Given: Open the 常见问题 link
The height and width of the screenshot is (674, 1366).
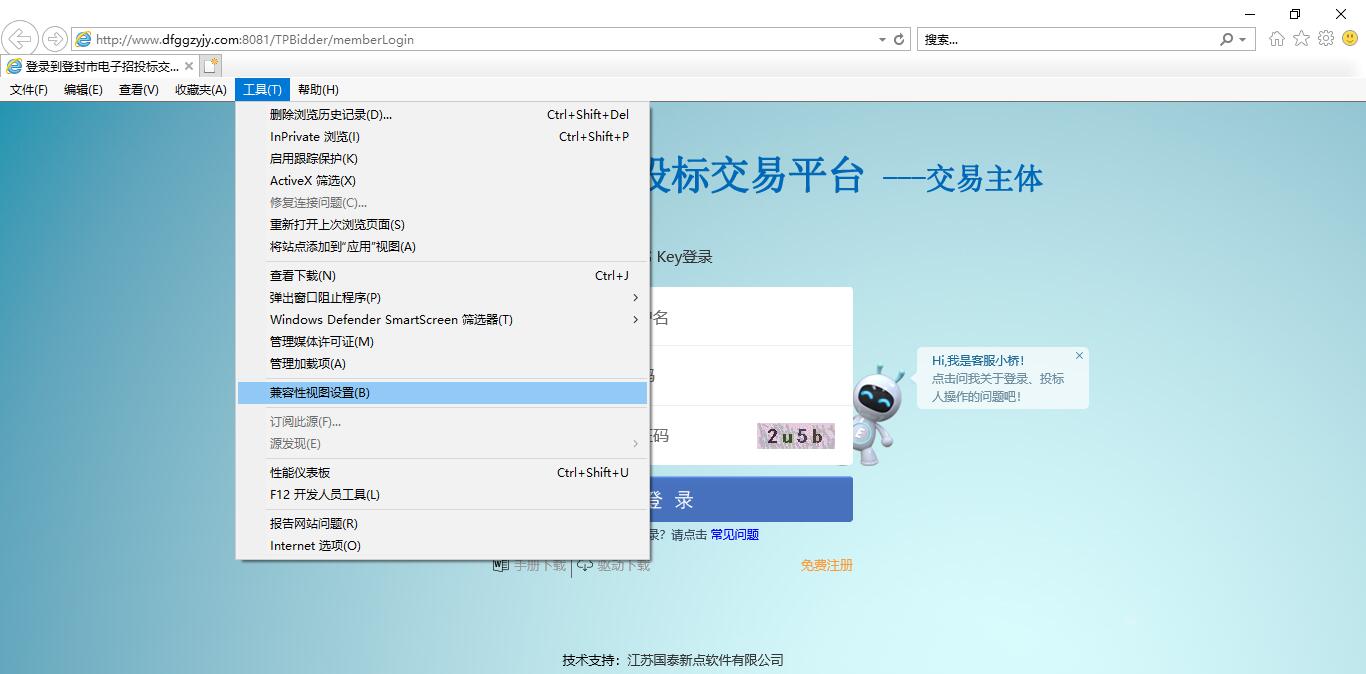Looking at the screenshot, I should point(734,535).
